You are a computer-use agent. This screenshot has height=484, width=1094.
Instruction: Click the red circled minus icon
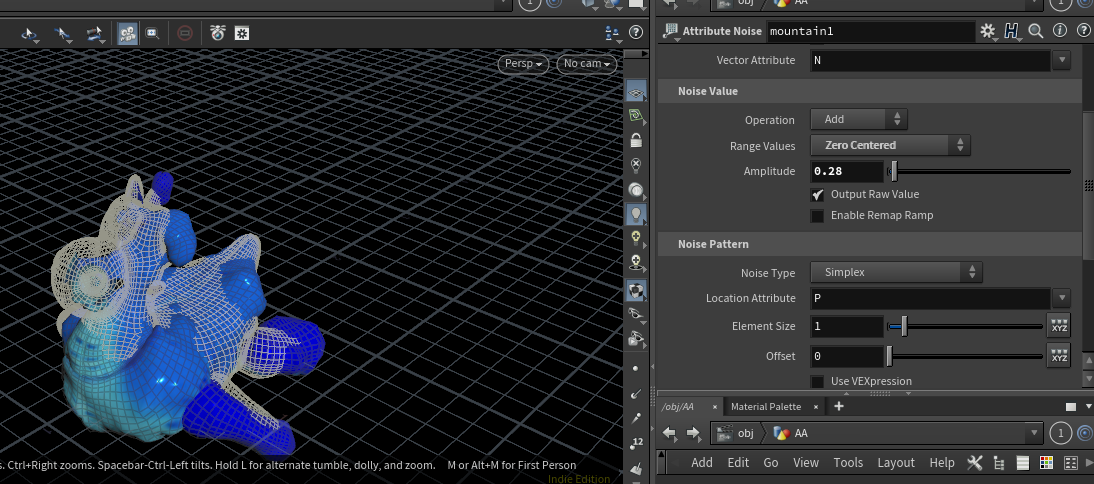coord(184,33)
